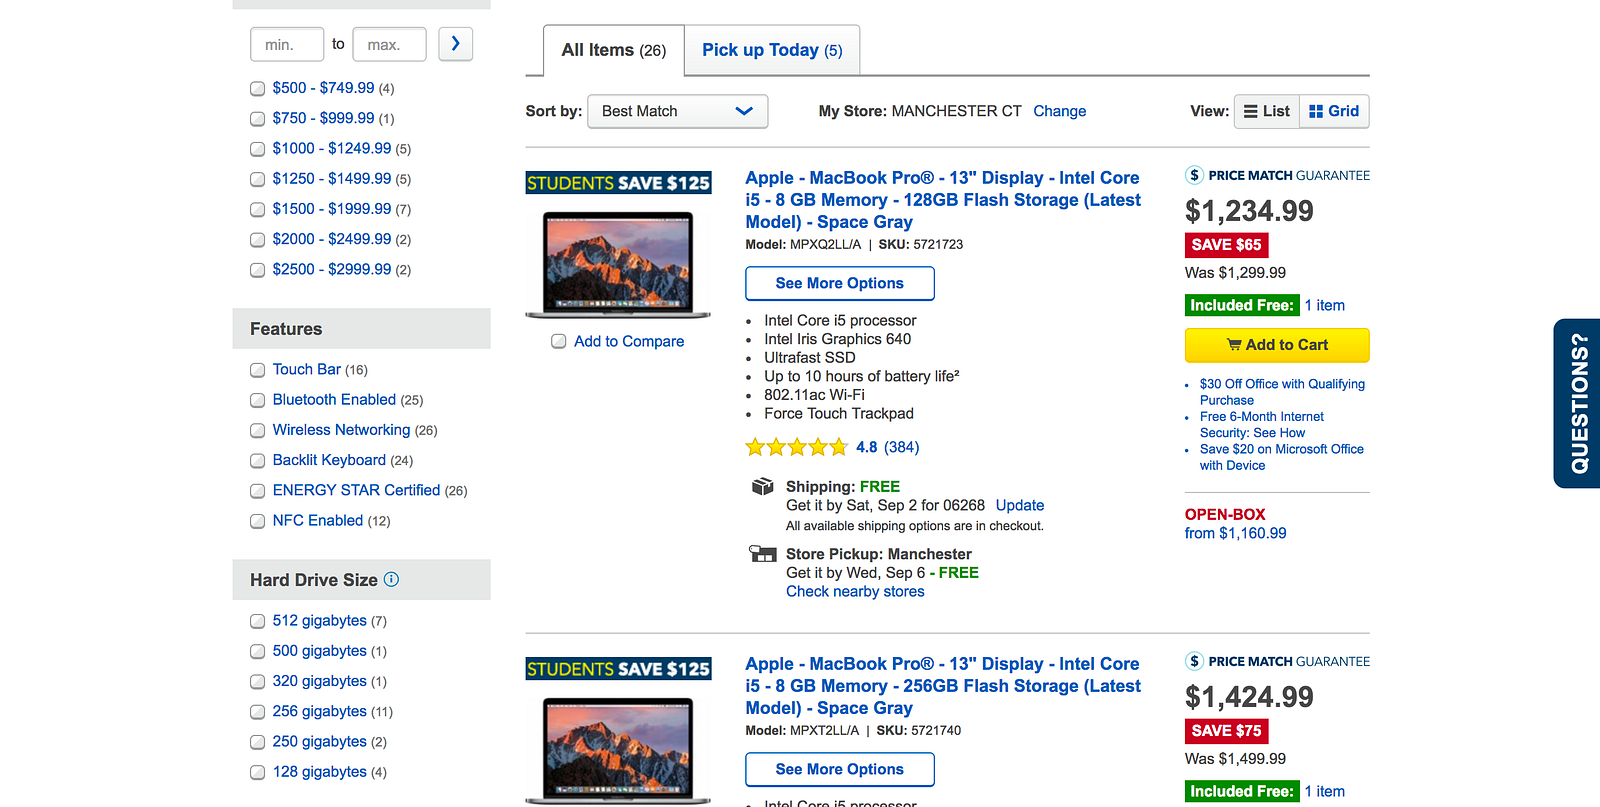Enable the Touch Bar feature filter
Image resolution: width=1600 pixels, height=807 pixels.
click(x=258, y=370)
